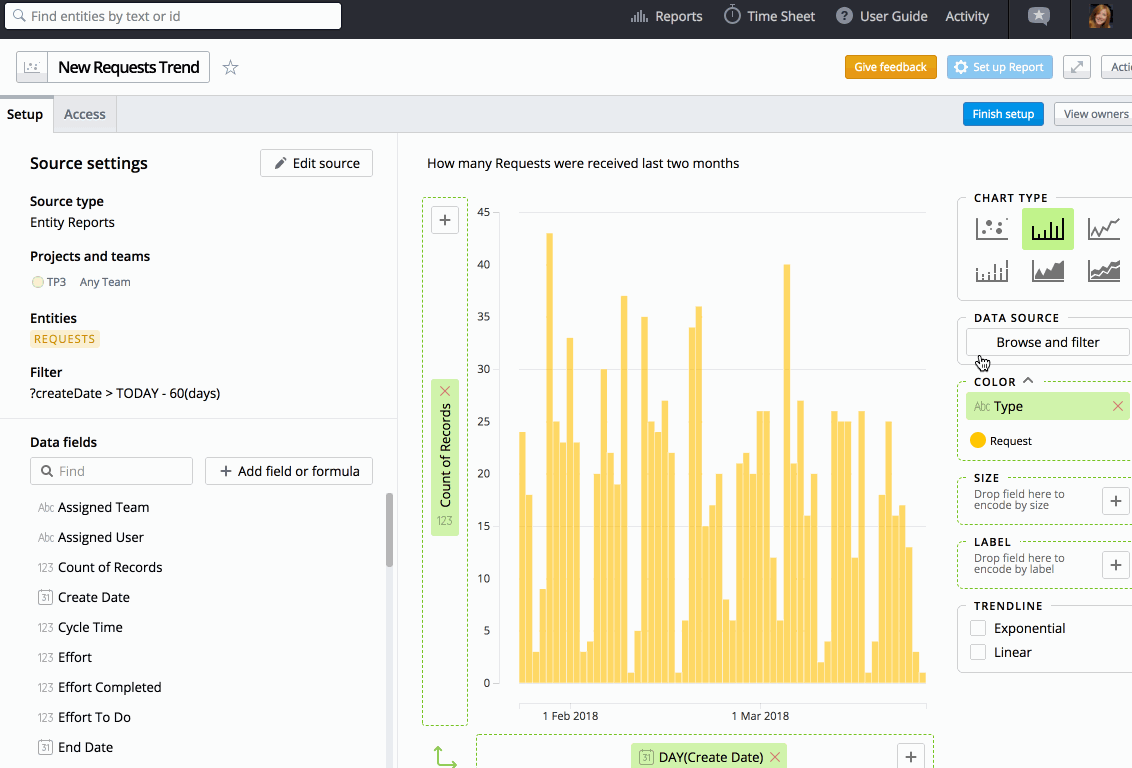The width and height of the screenshot is (1132, 768).
Task: Select the Count of Records data field
Action: [110, 567]
